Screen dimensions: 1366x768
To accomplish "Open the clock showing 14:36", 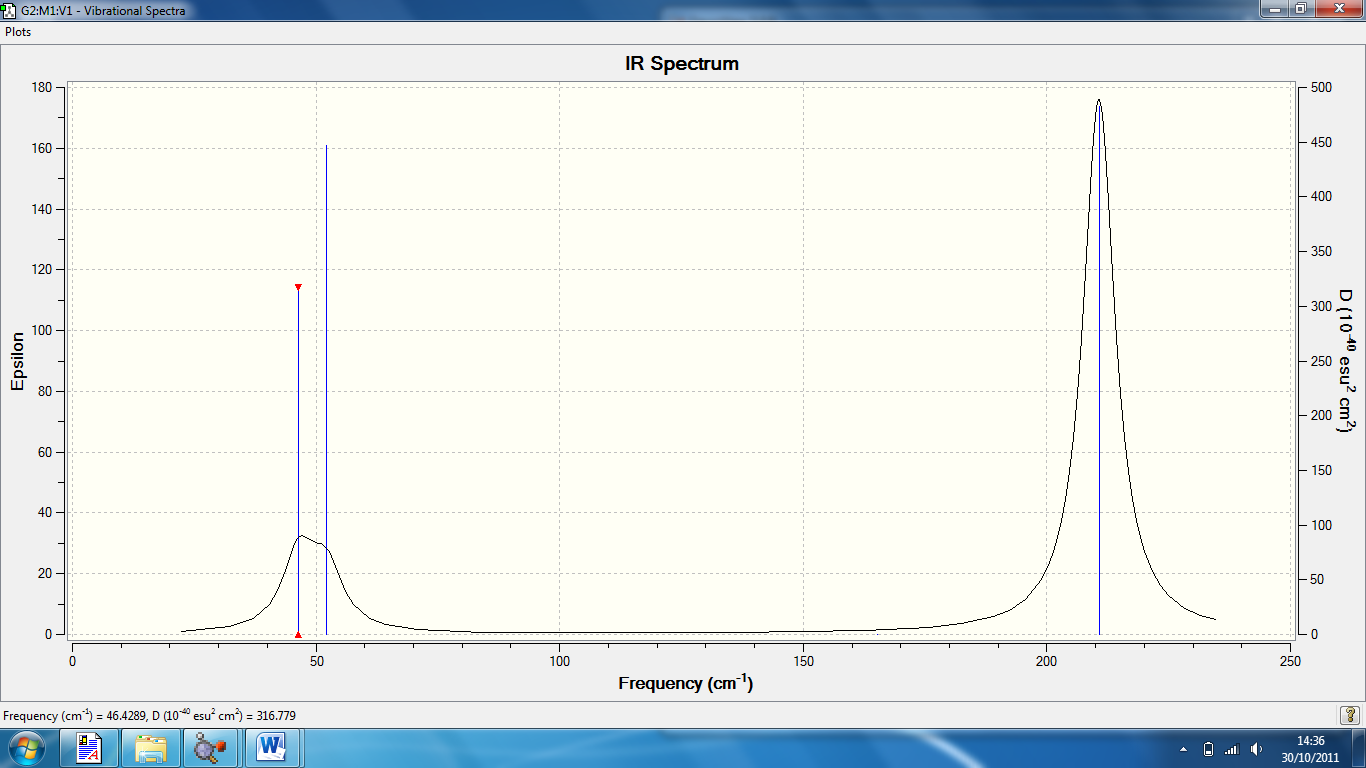I will coord(1310,748).
